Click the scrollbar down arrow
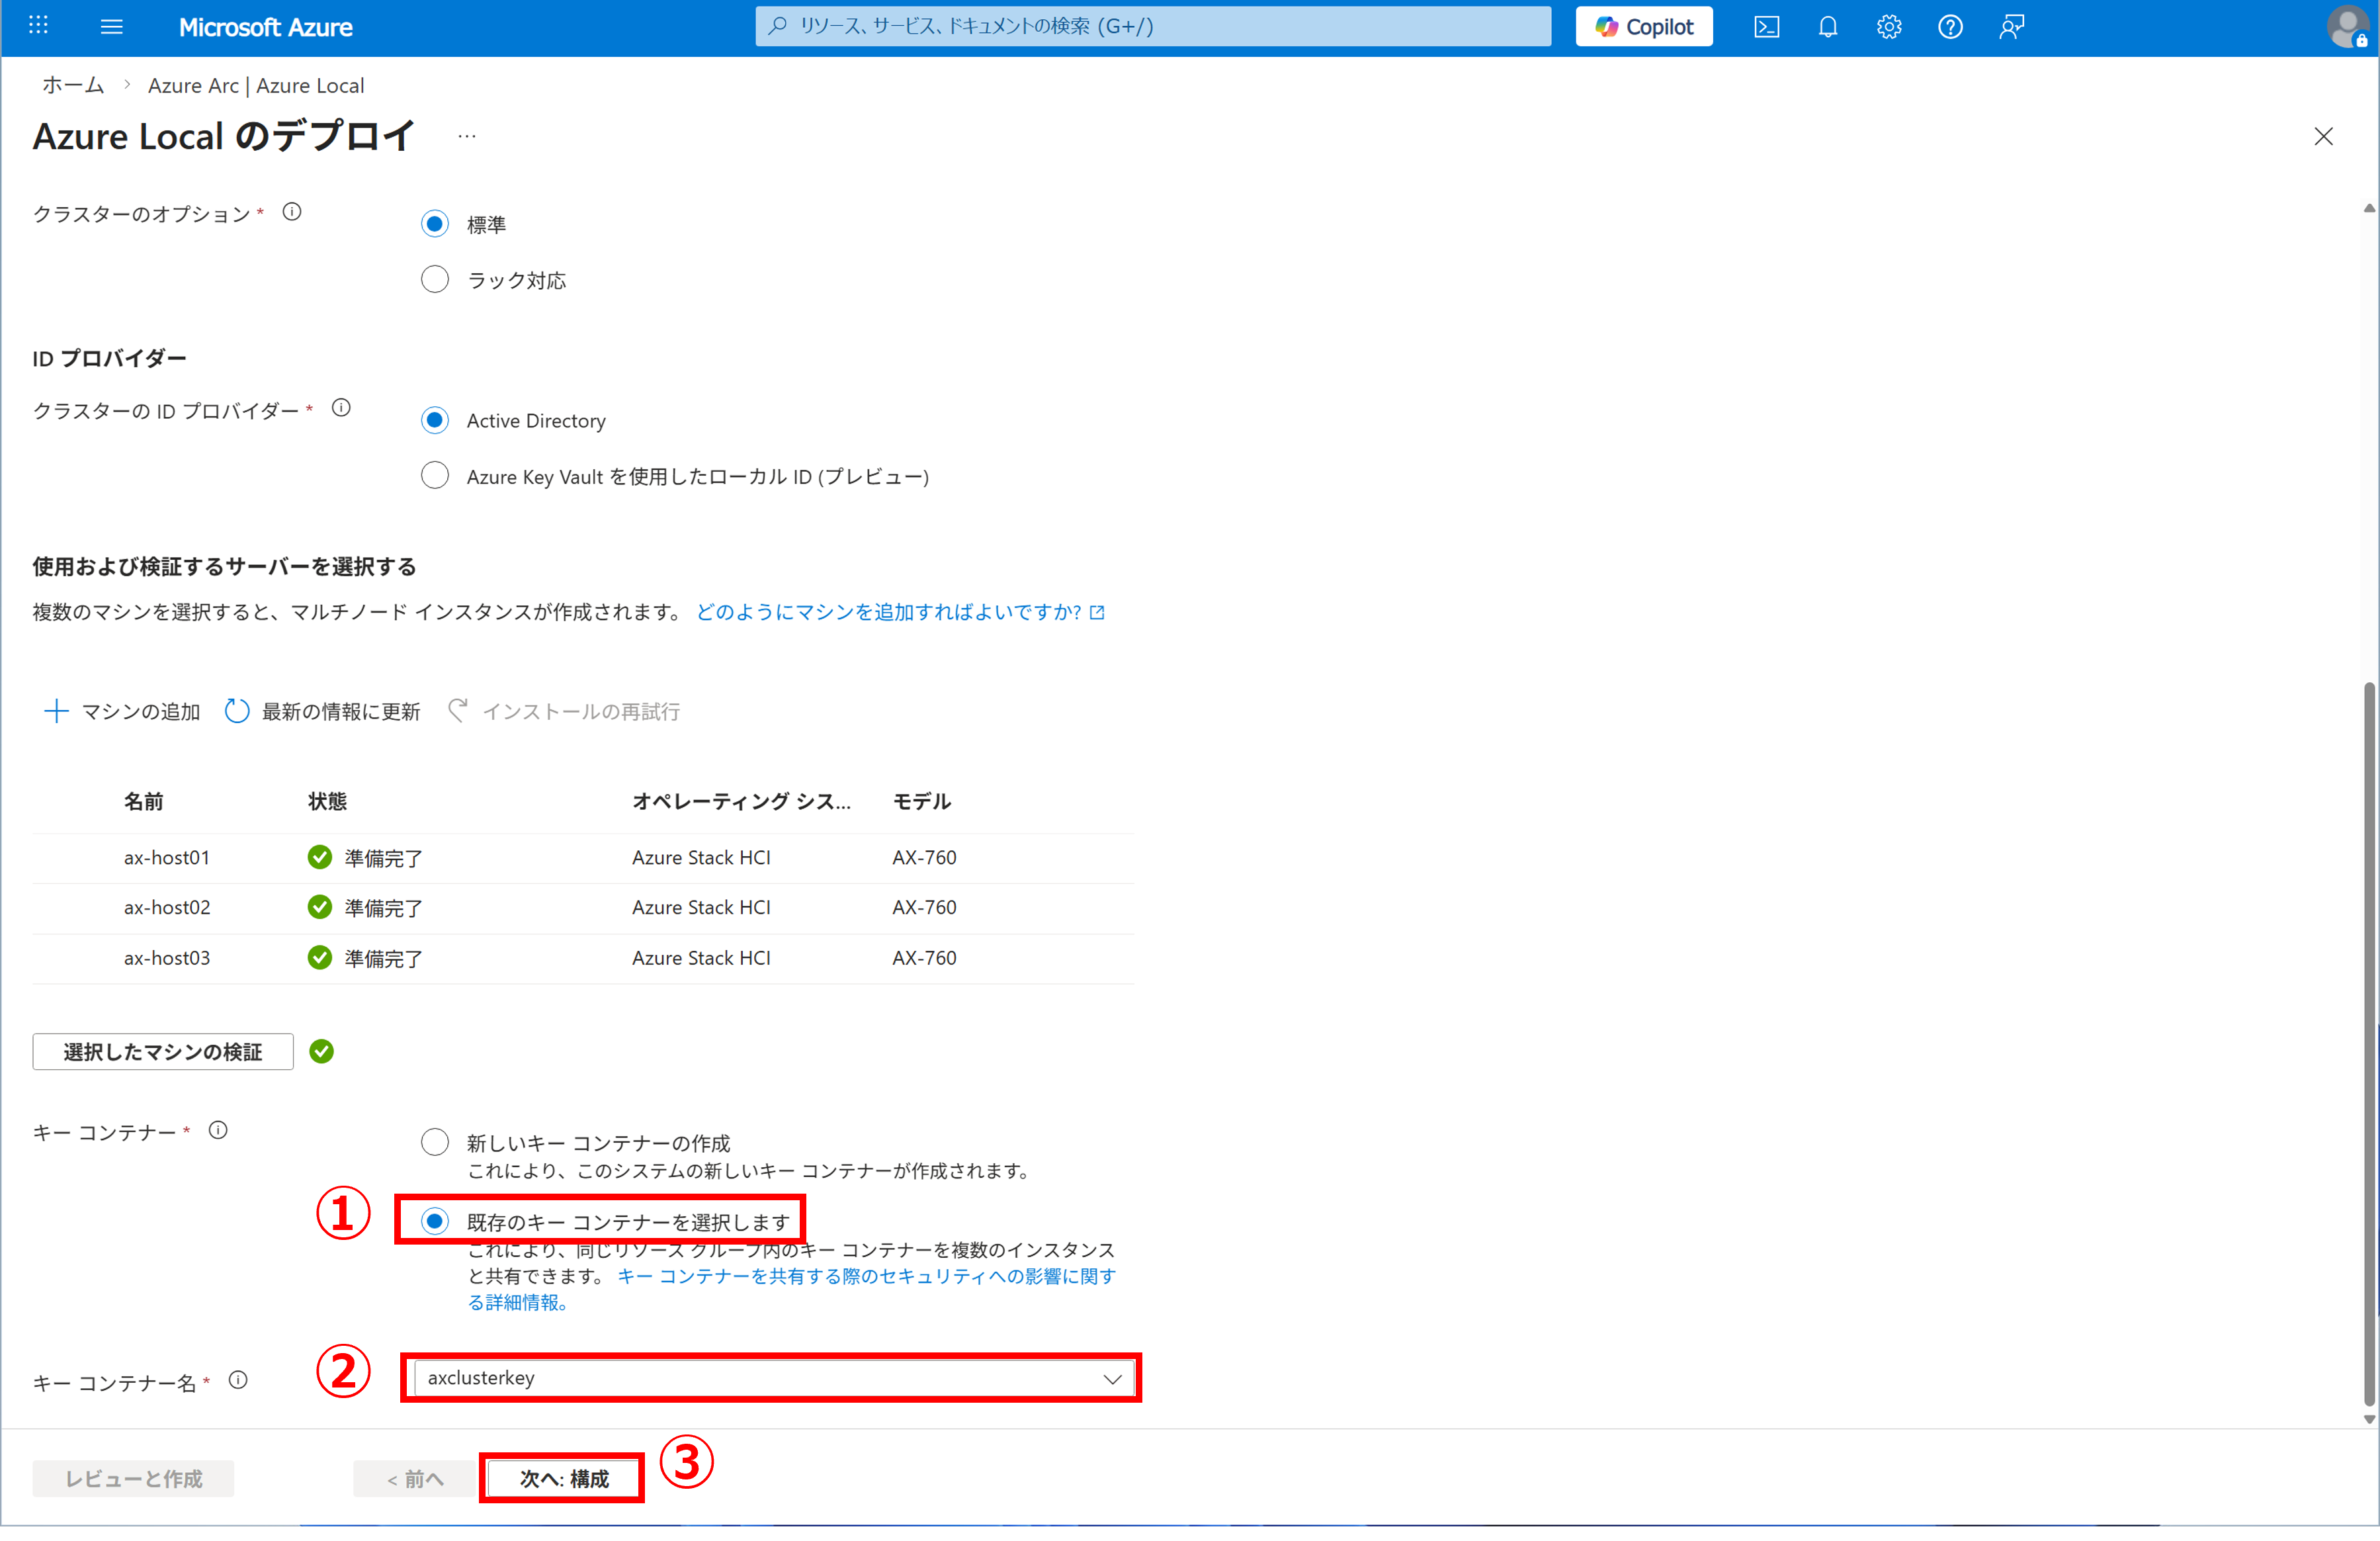 tap(2368, 1418)
